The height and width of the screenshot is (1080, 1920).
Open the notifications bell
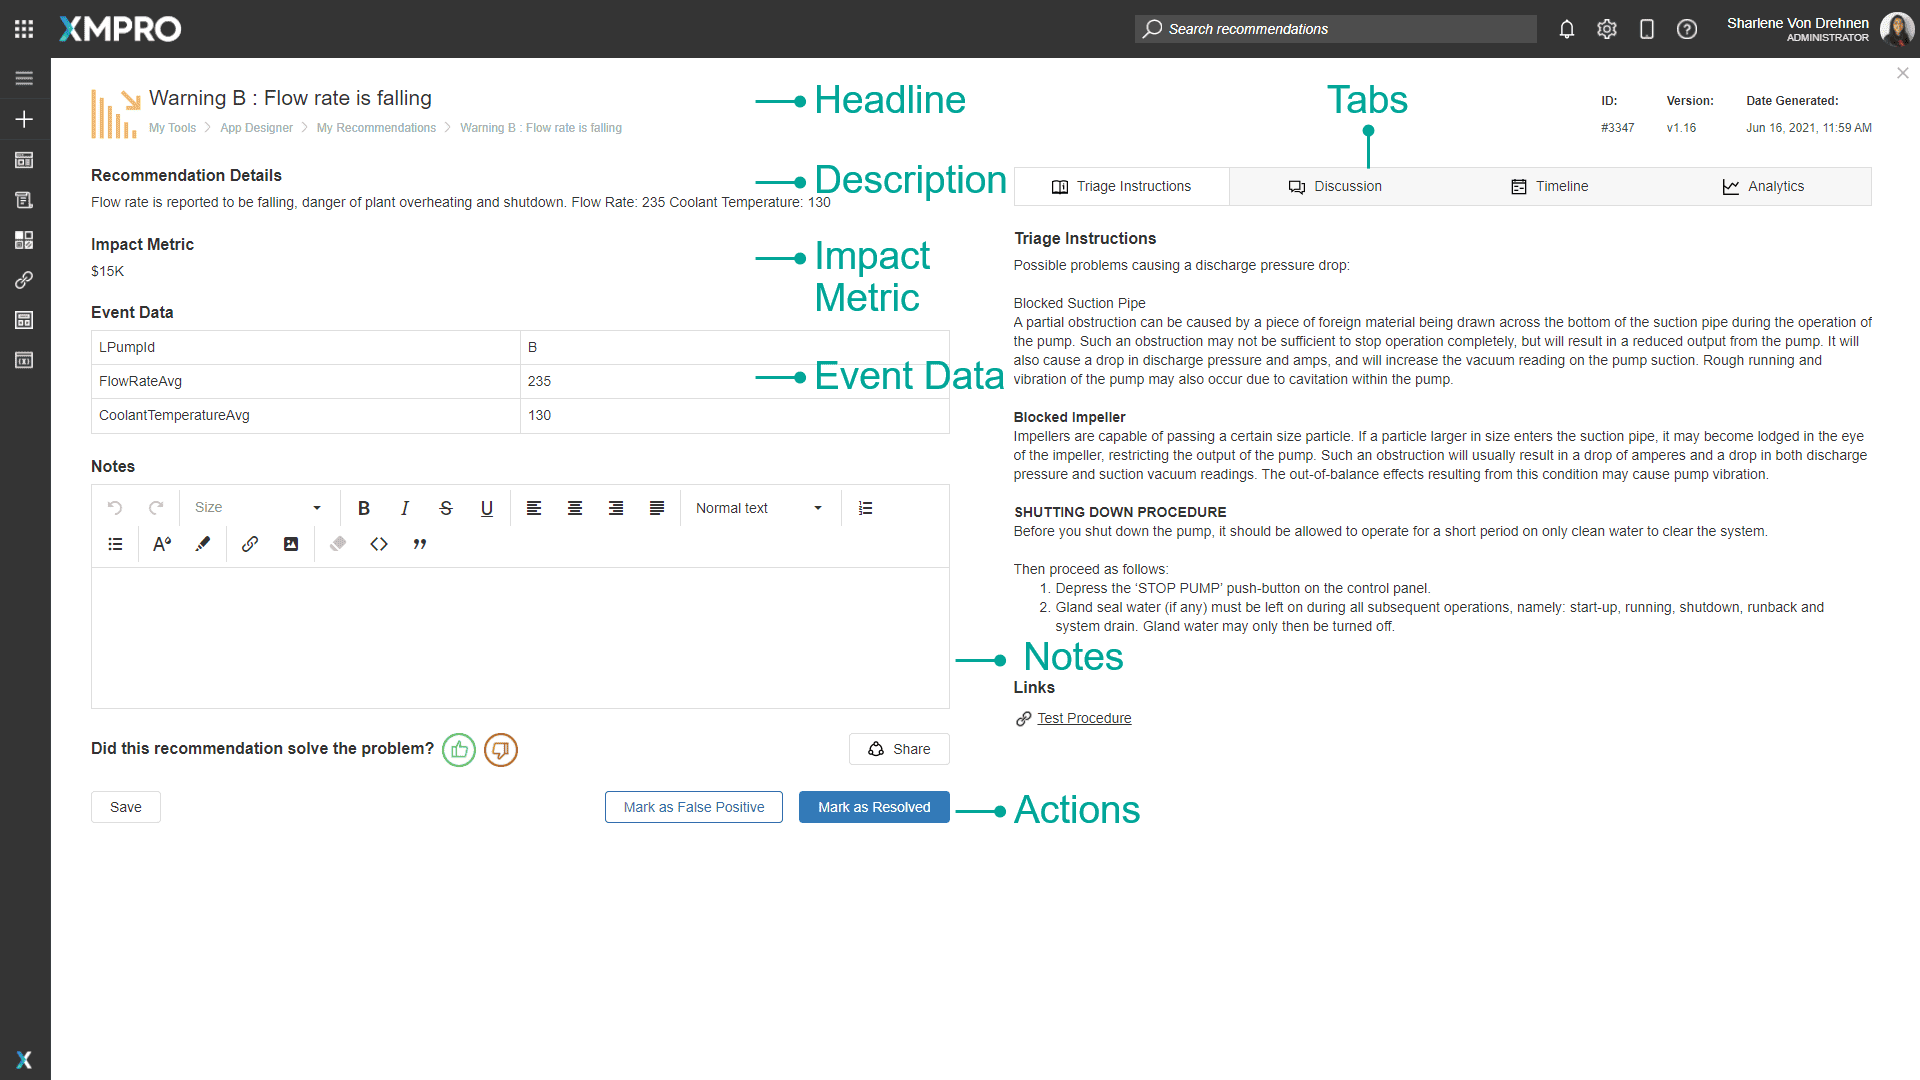(x=1567, y=29)
